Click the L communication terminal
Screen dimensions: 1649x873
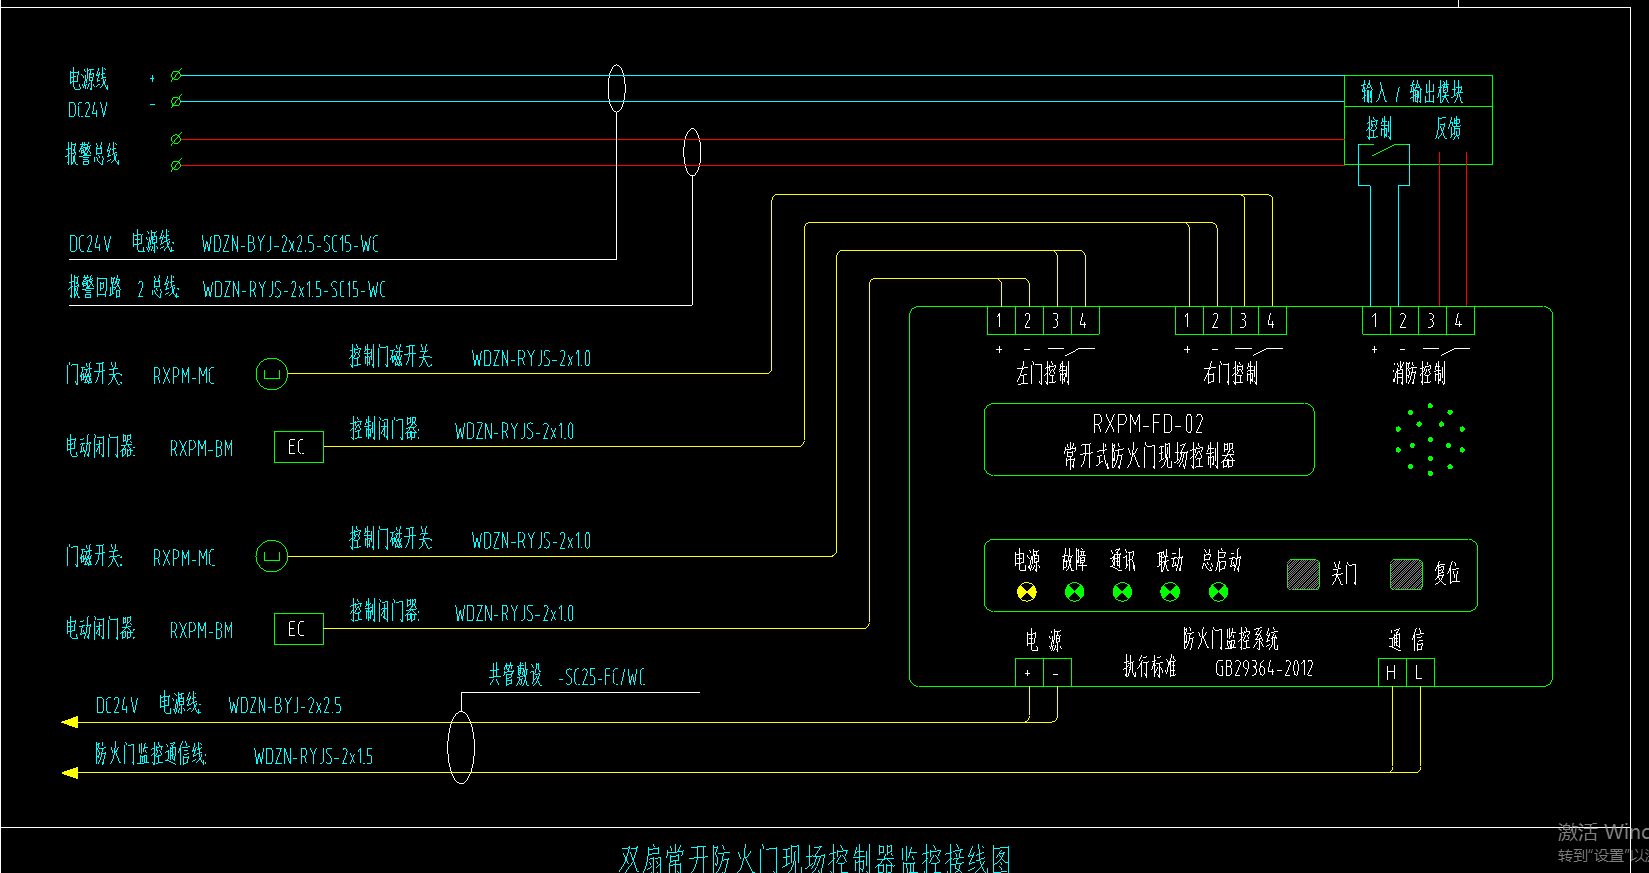tap(1420, 673)
